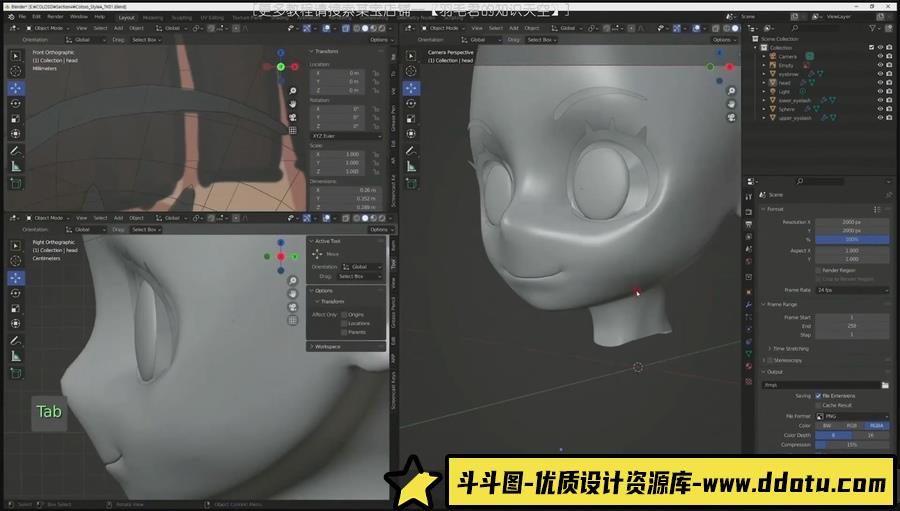The image size is (900, 511).
Task: Click zoom magnifier icon in Right Orthographic viewport
Action: (293, 281)
